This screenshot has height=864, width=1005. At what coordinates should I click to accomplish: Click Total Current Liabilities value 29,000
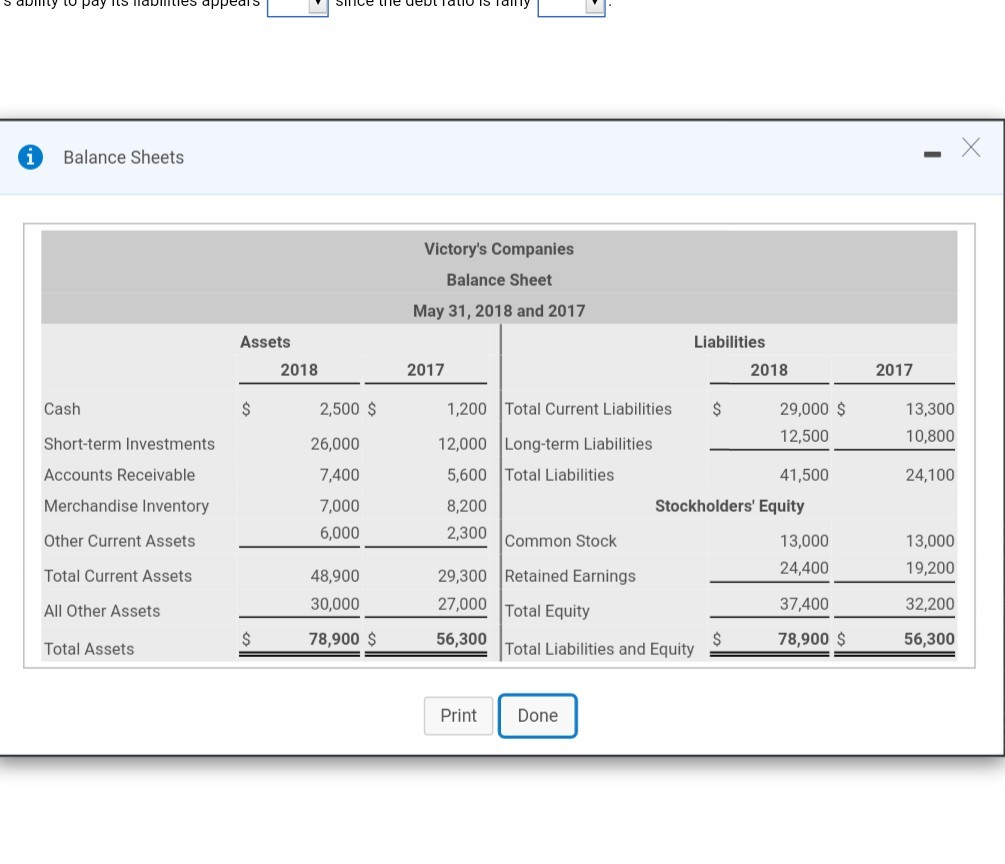click(x=804, y=409)
